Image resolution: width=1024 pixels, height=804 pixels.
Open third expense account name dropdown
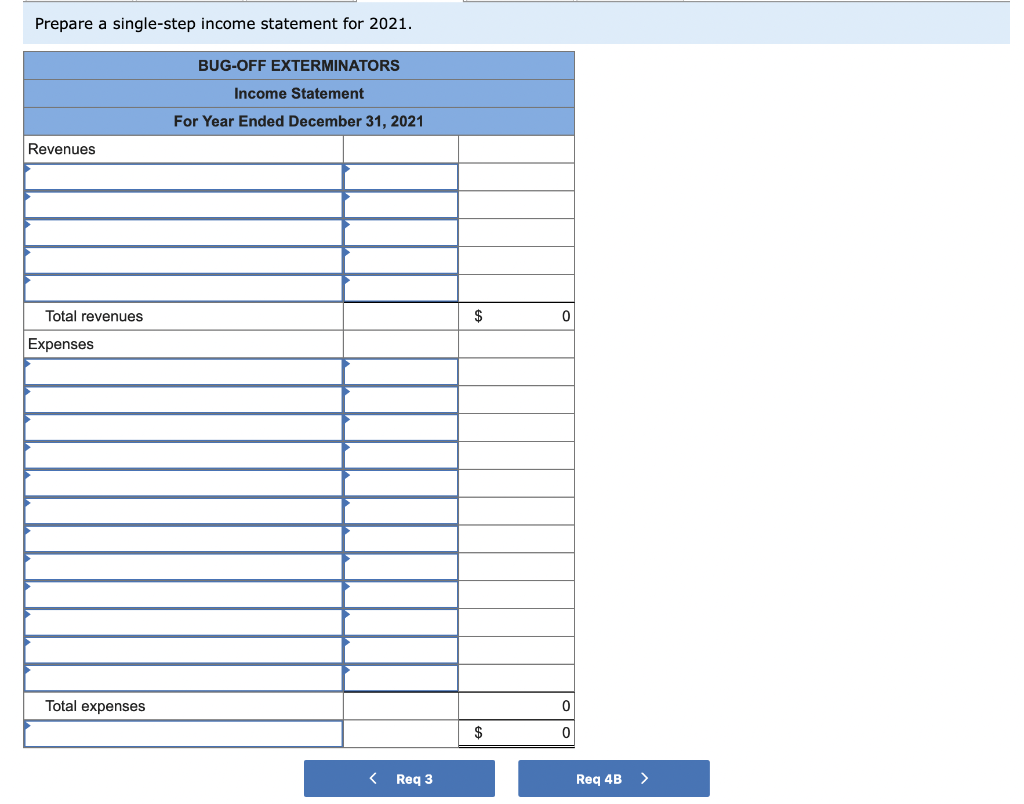[x=184, y=427]
